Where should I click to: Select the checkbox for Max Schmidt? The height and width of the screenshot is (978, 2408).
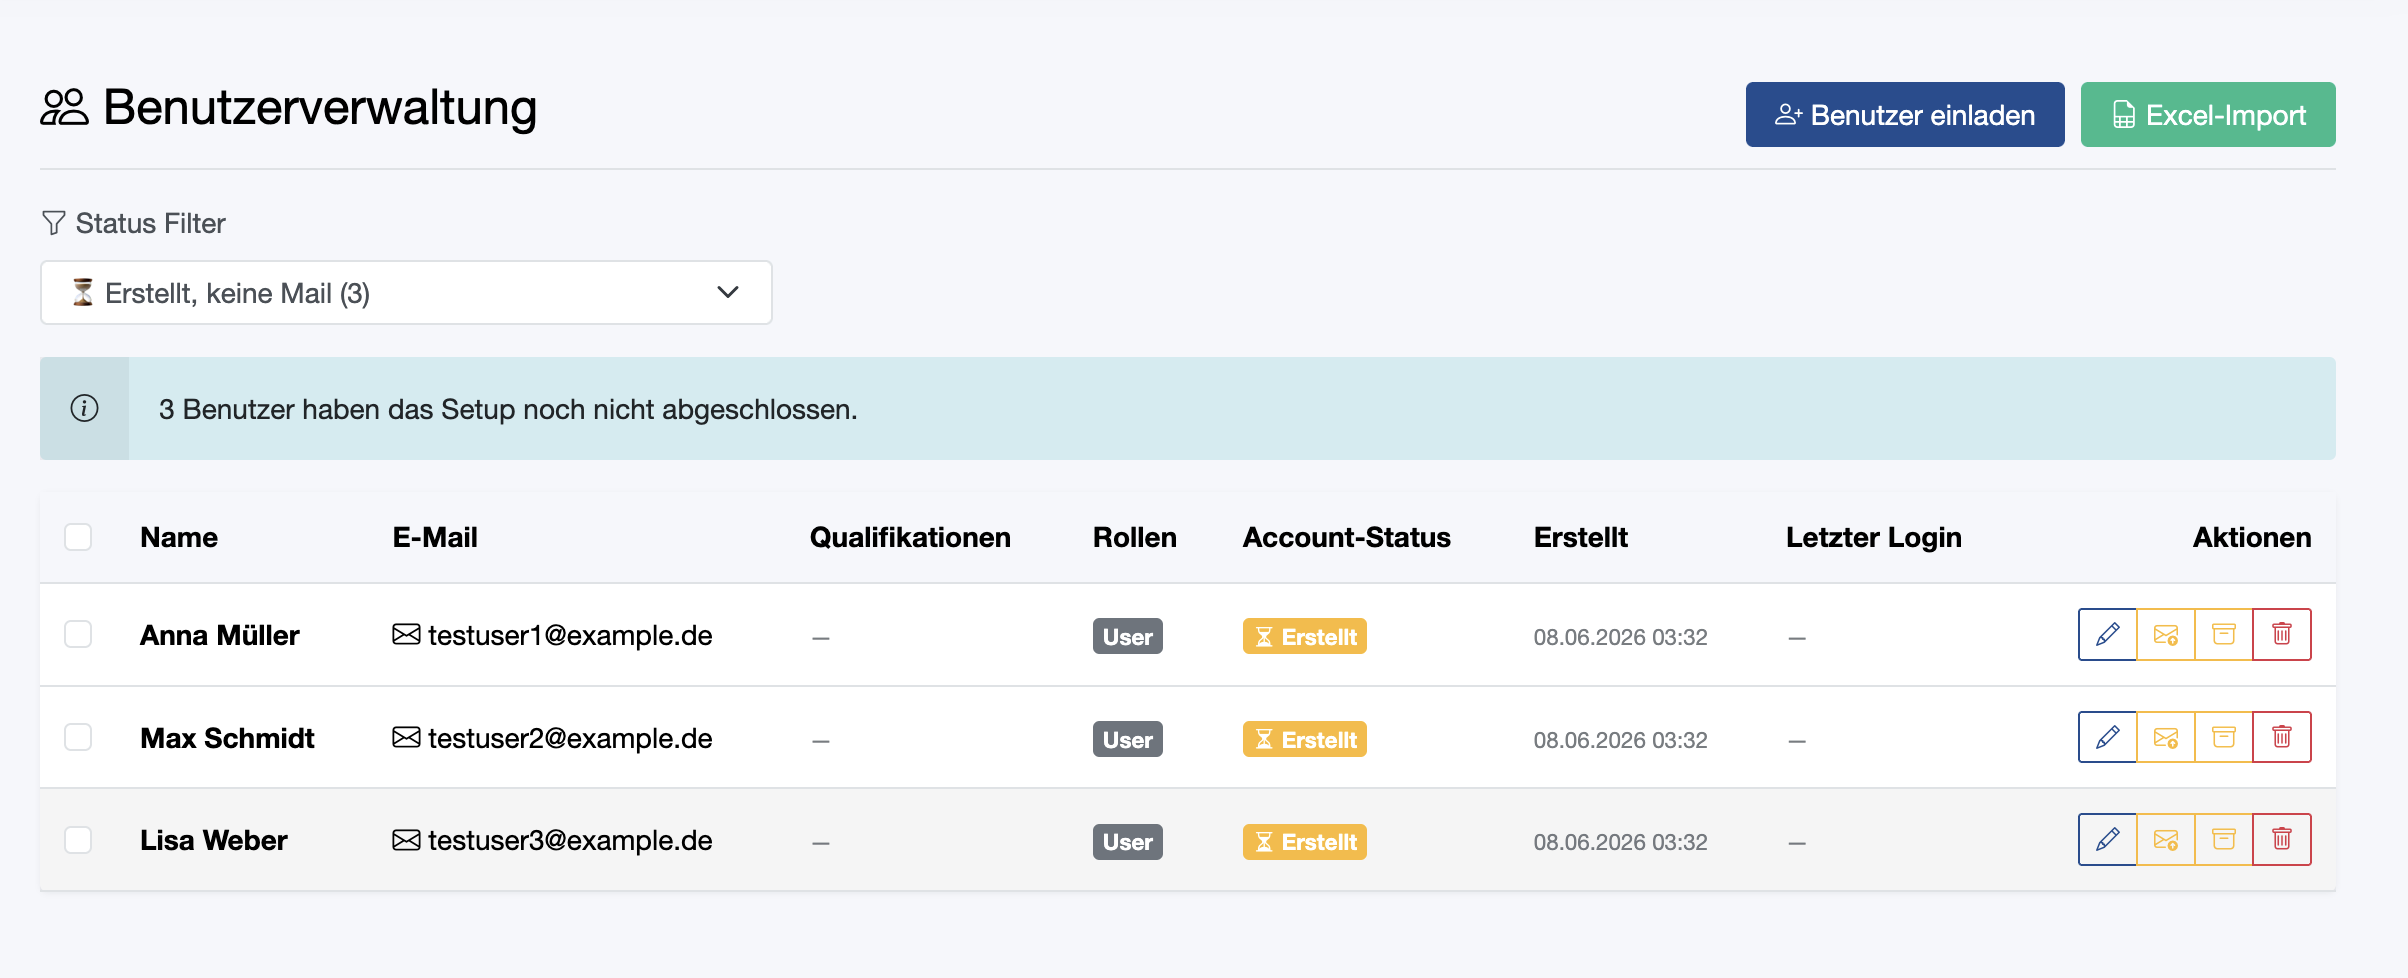[78, 737]
